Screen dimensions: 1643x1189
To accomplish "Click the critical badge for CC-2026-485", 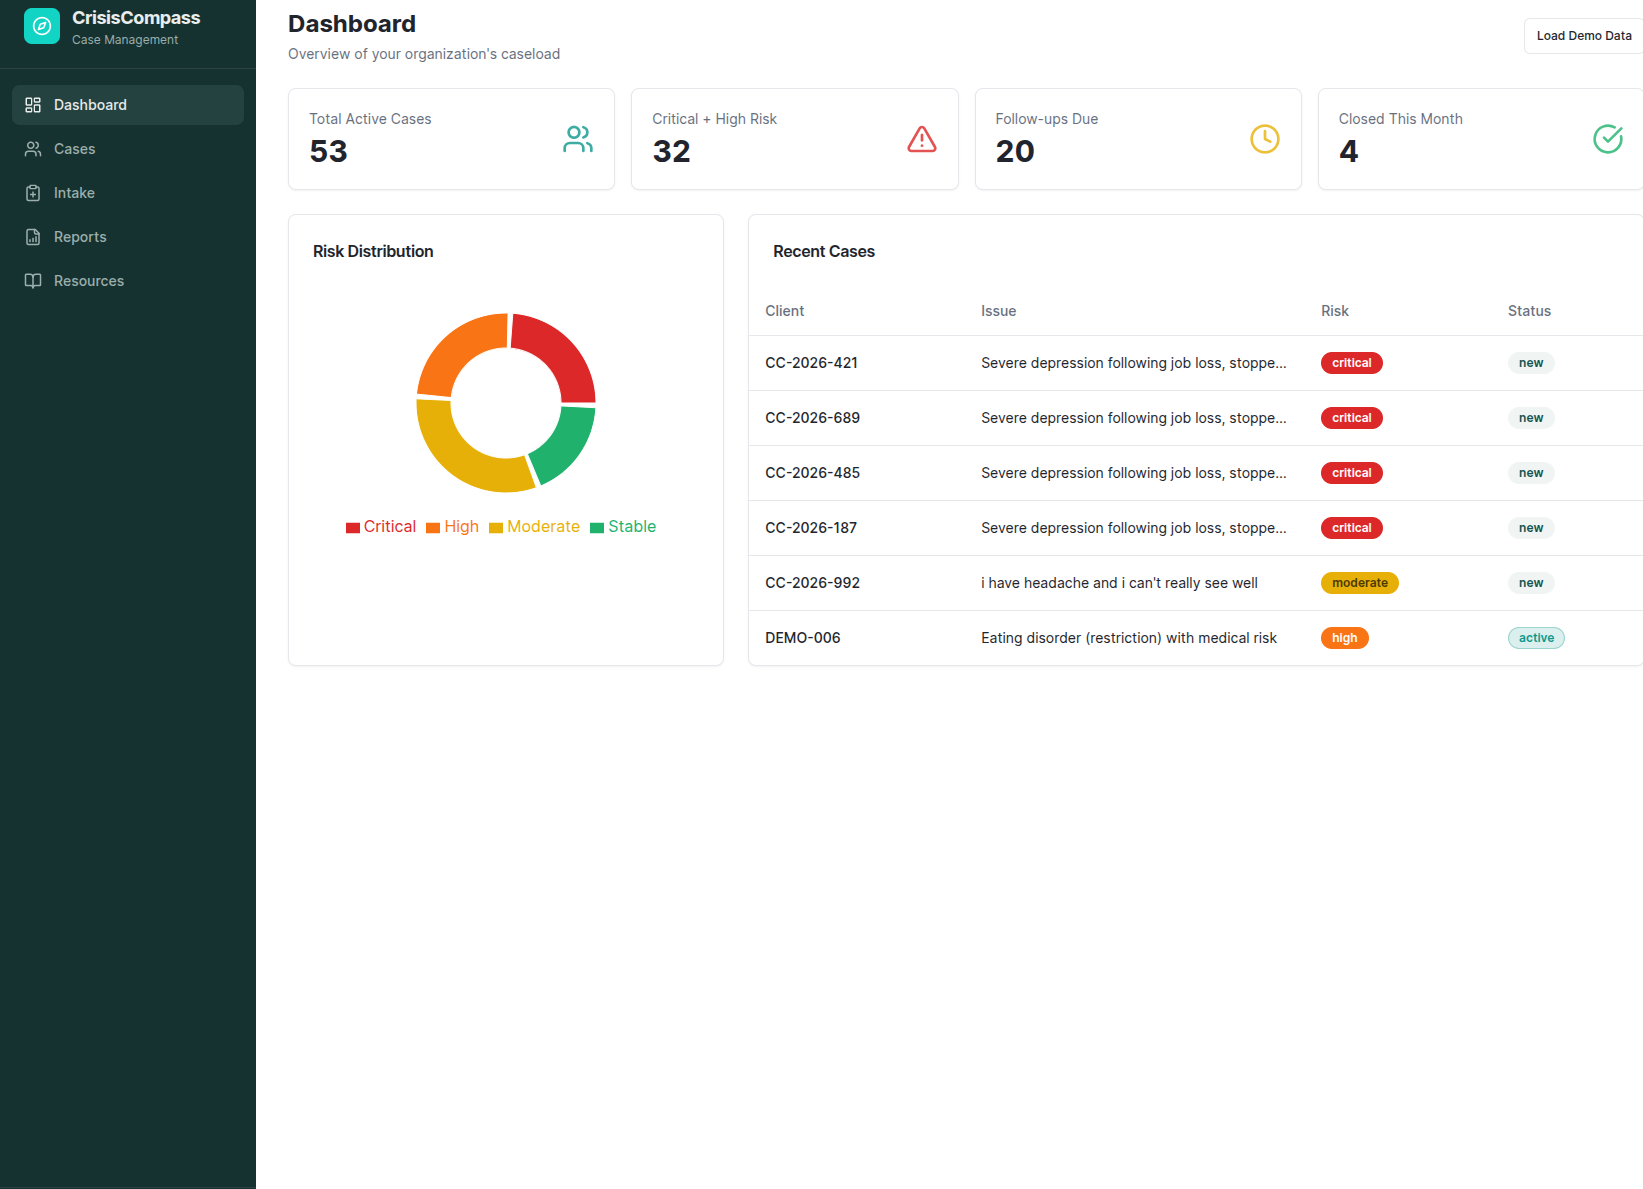I will pos(1351,473).
